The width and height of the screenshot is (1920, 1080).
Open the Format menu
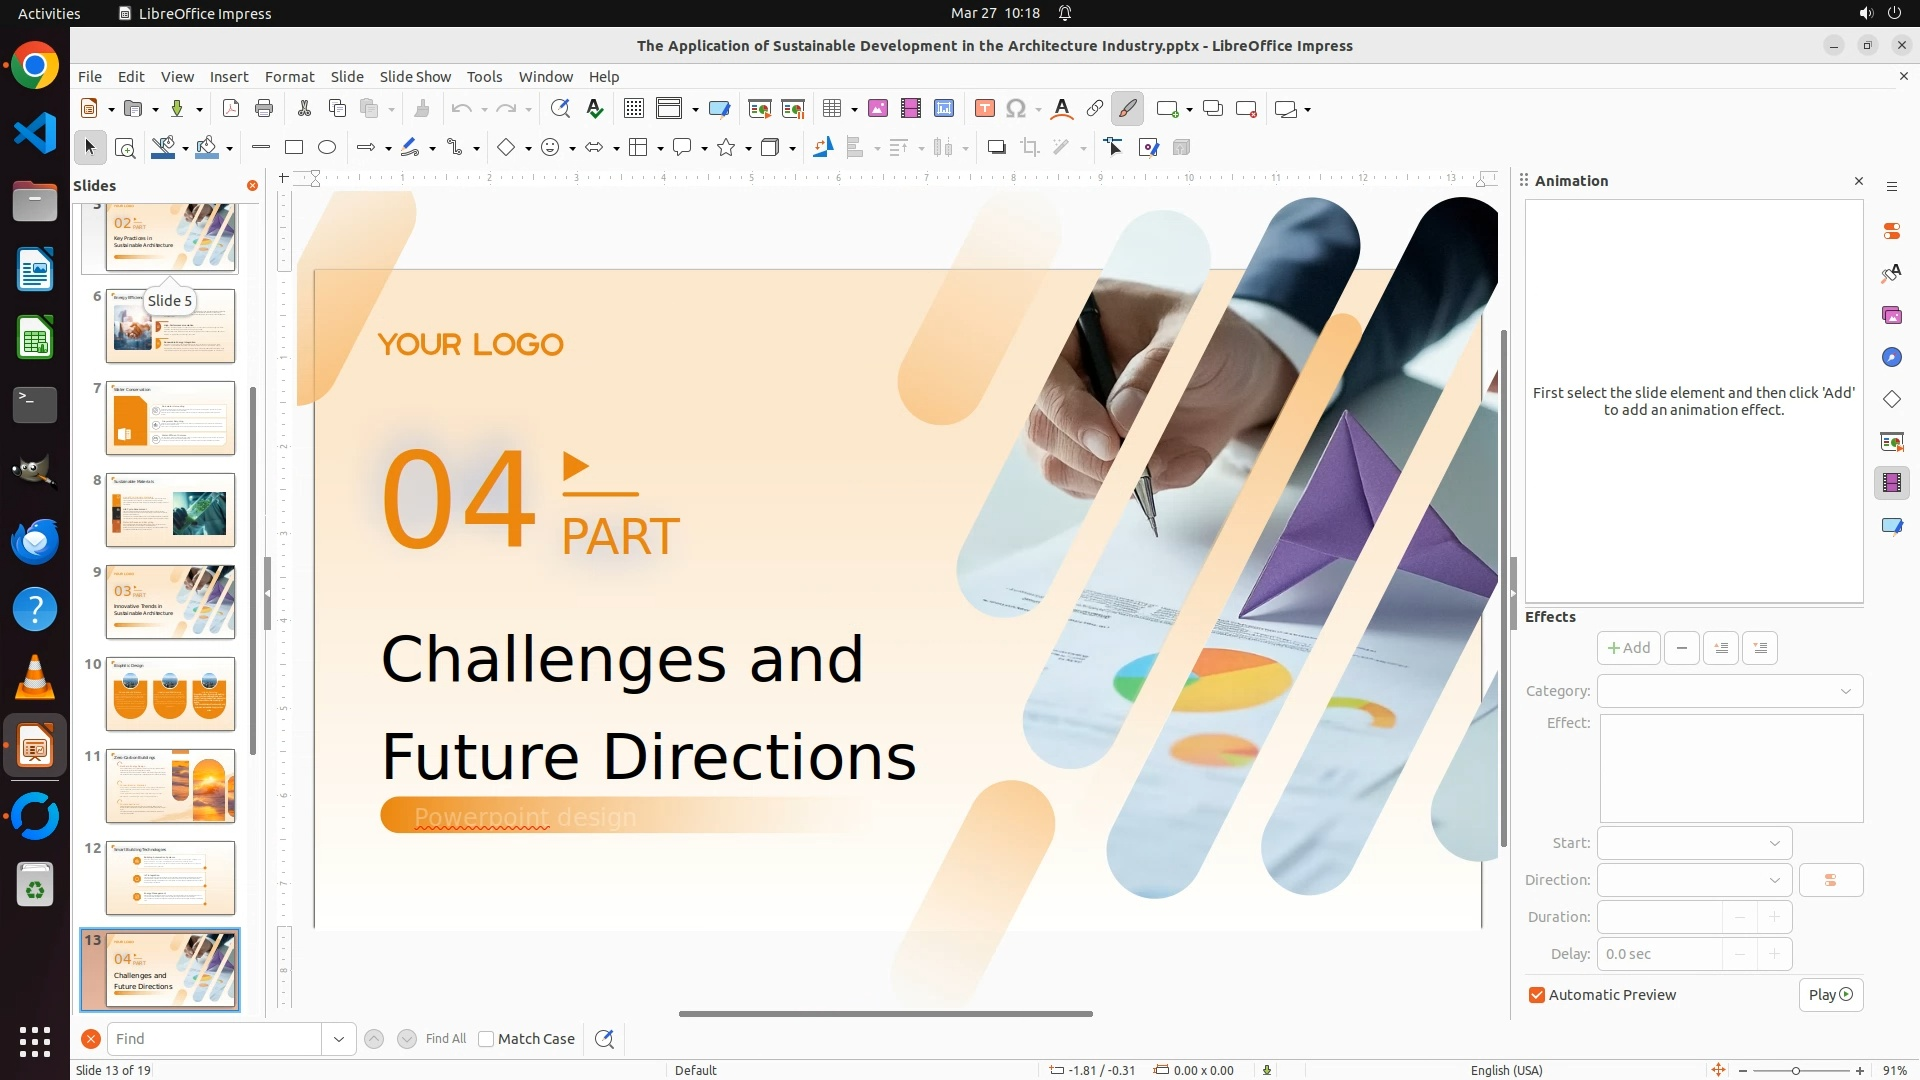tap(289, 77)
